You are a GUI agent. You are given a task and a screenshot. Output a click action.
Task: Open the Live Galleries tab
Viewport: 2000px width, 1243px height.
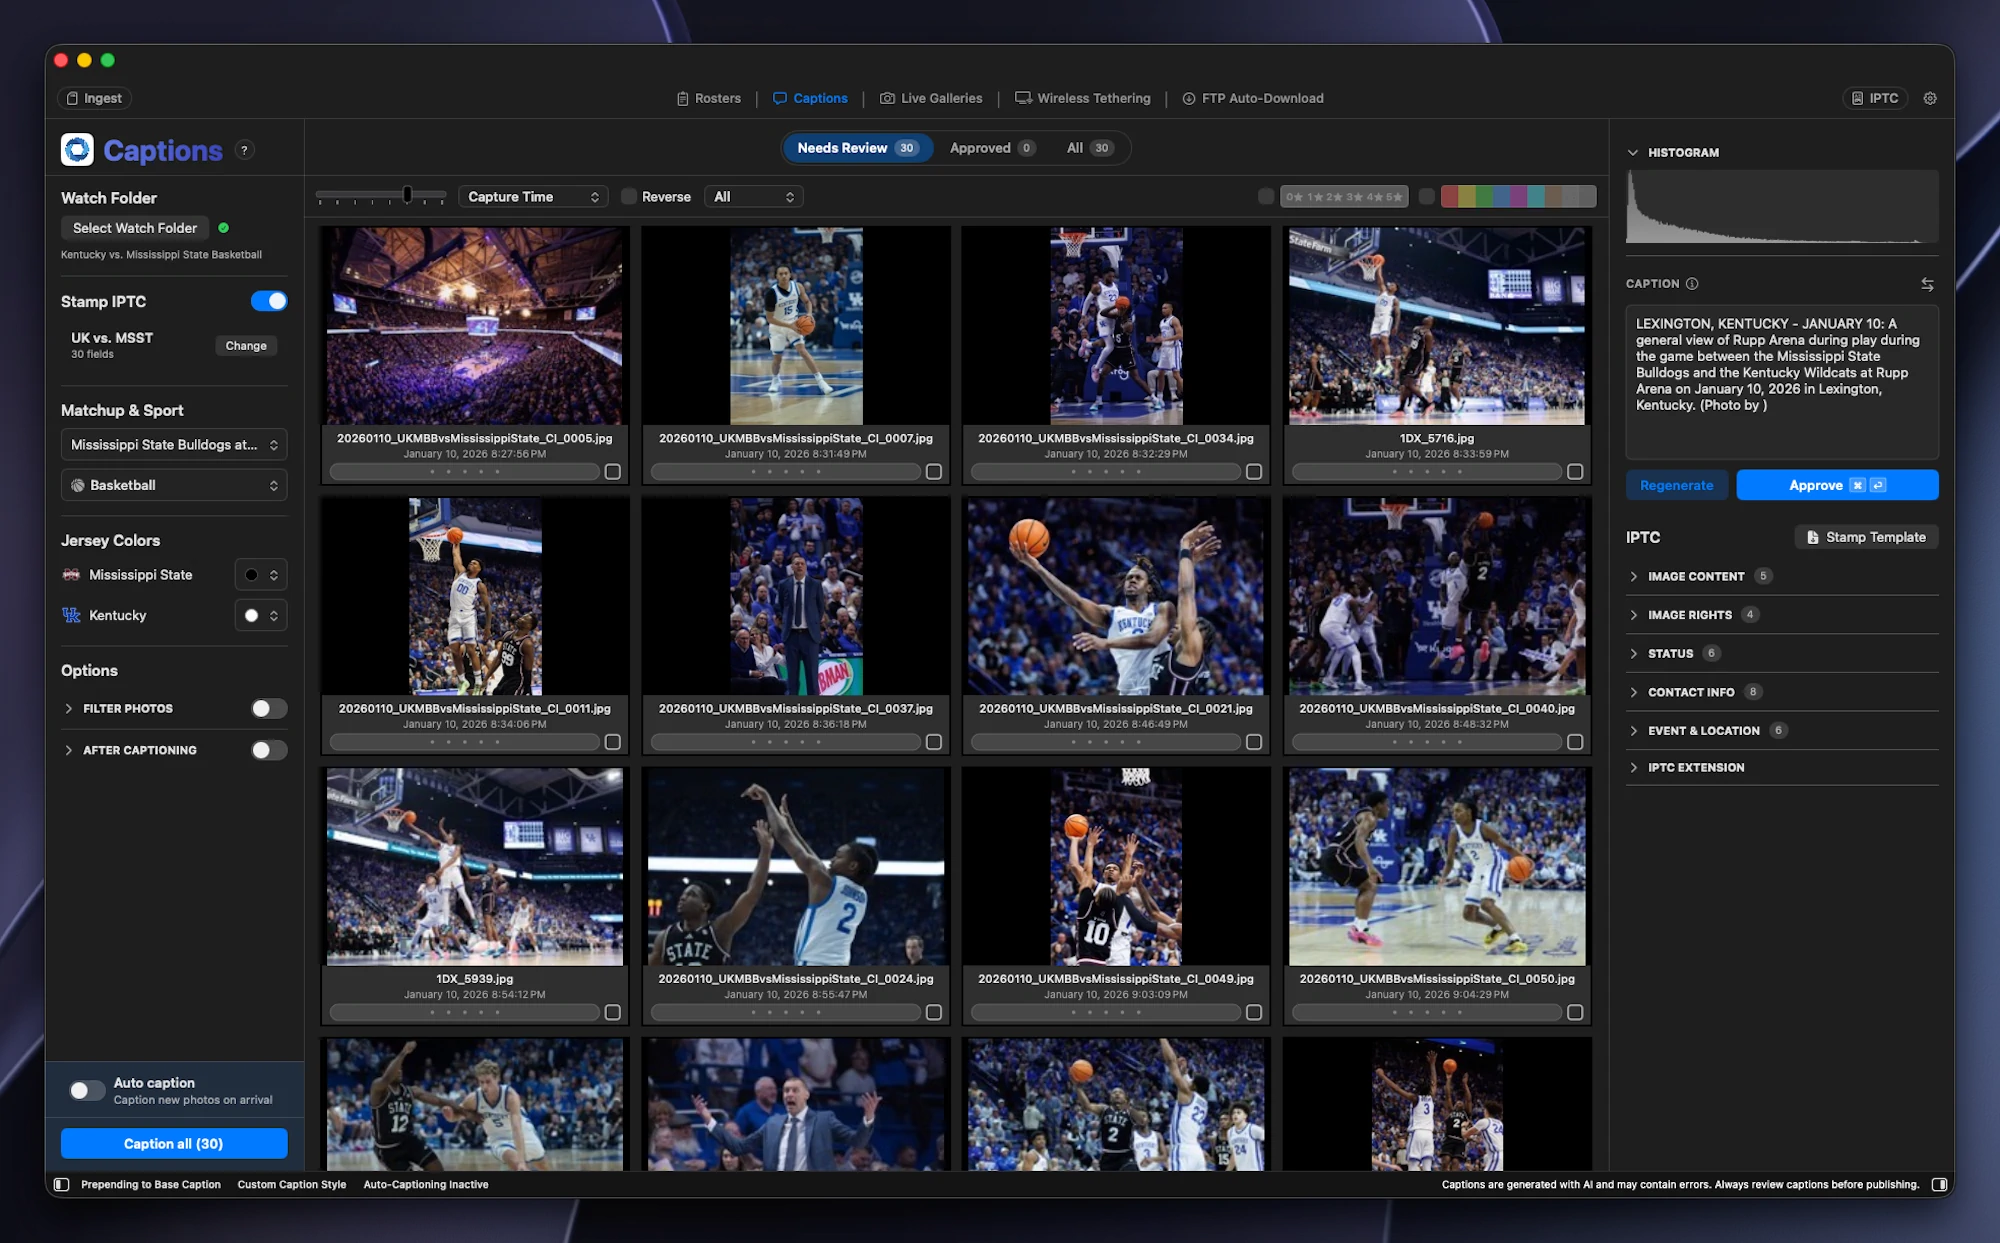click(x=931, y=98)
